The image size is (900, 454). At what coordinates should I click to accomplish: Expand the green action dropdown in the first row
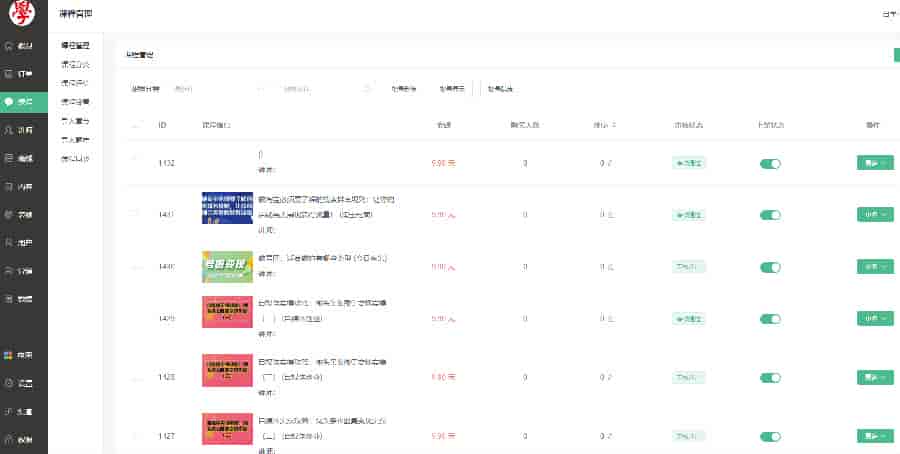[x=874, y=163]
